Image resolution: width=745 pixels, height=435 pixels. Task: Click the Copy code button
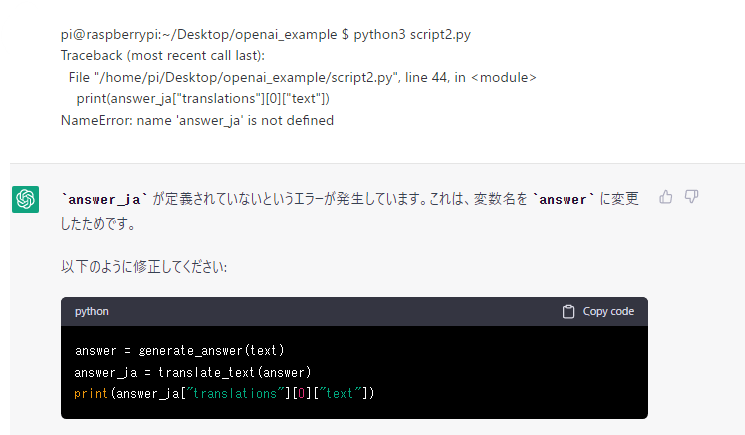point(598,312)
